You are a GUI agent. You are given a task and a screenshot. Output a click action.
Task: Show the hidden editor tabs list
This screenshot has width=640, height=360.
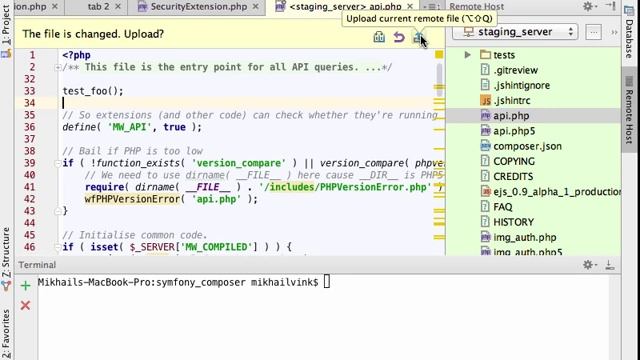coord(431,7)
